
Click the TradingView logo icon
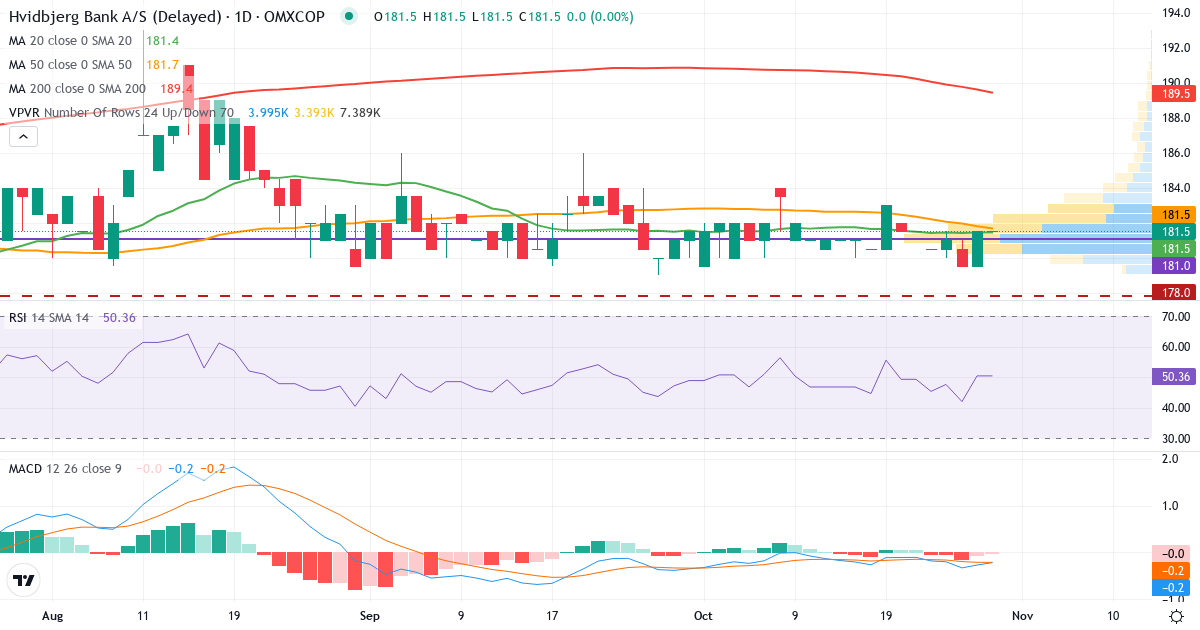[24, 580]
